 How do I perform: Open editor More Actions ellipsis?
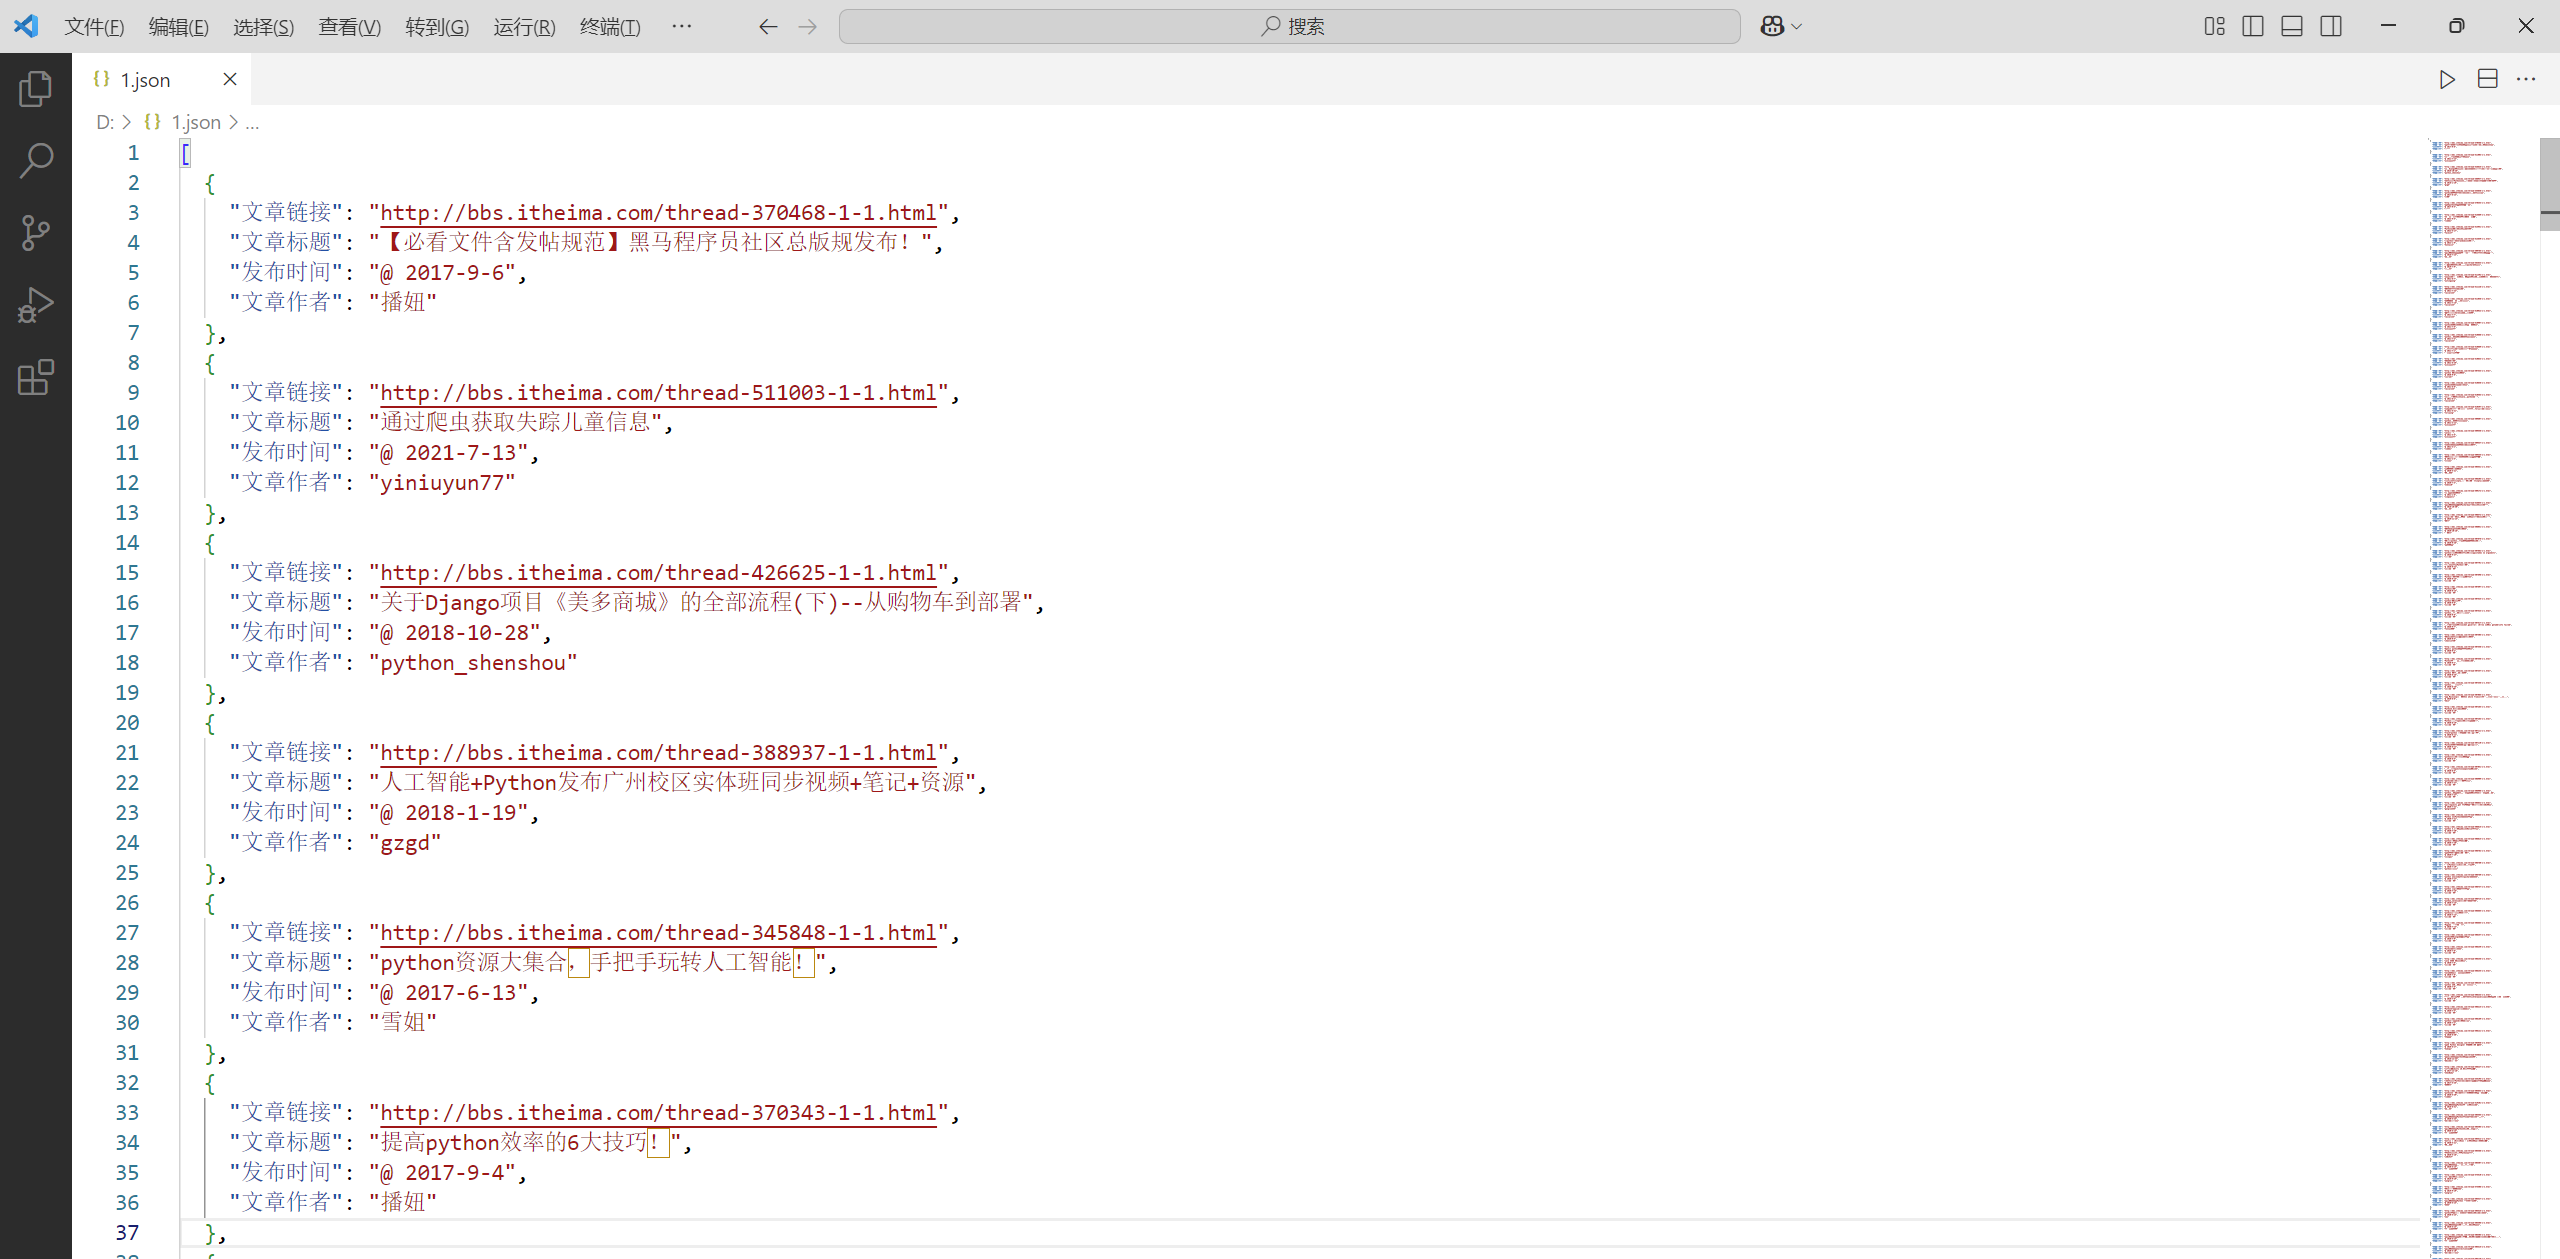point(2526,80)
